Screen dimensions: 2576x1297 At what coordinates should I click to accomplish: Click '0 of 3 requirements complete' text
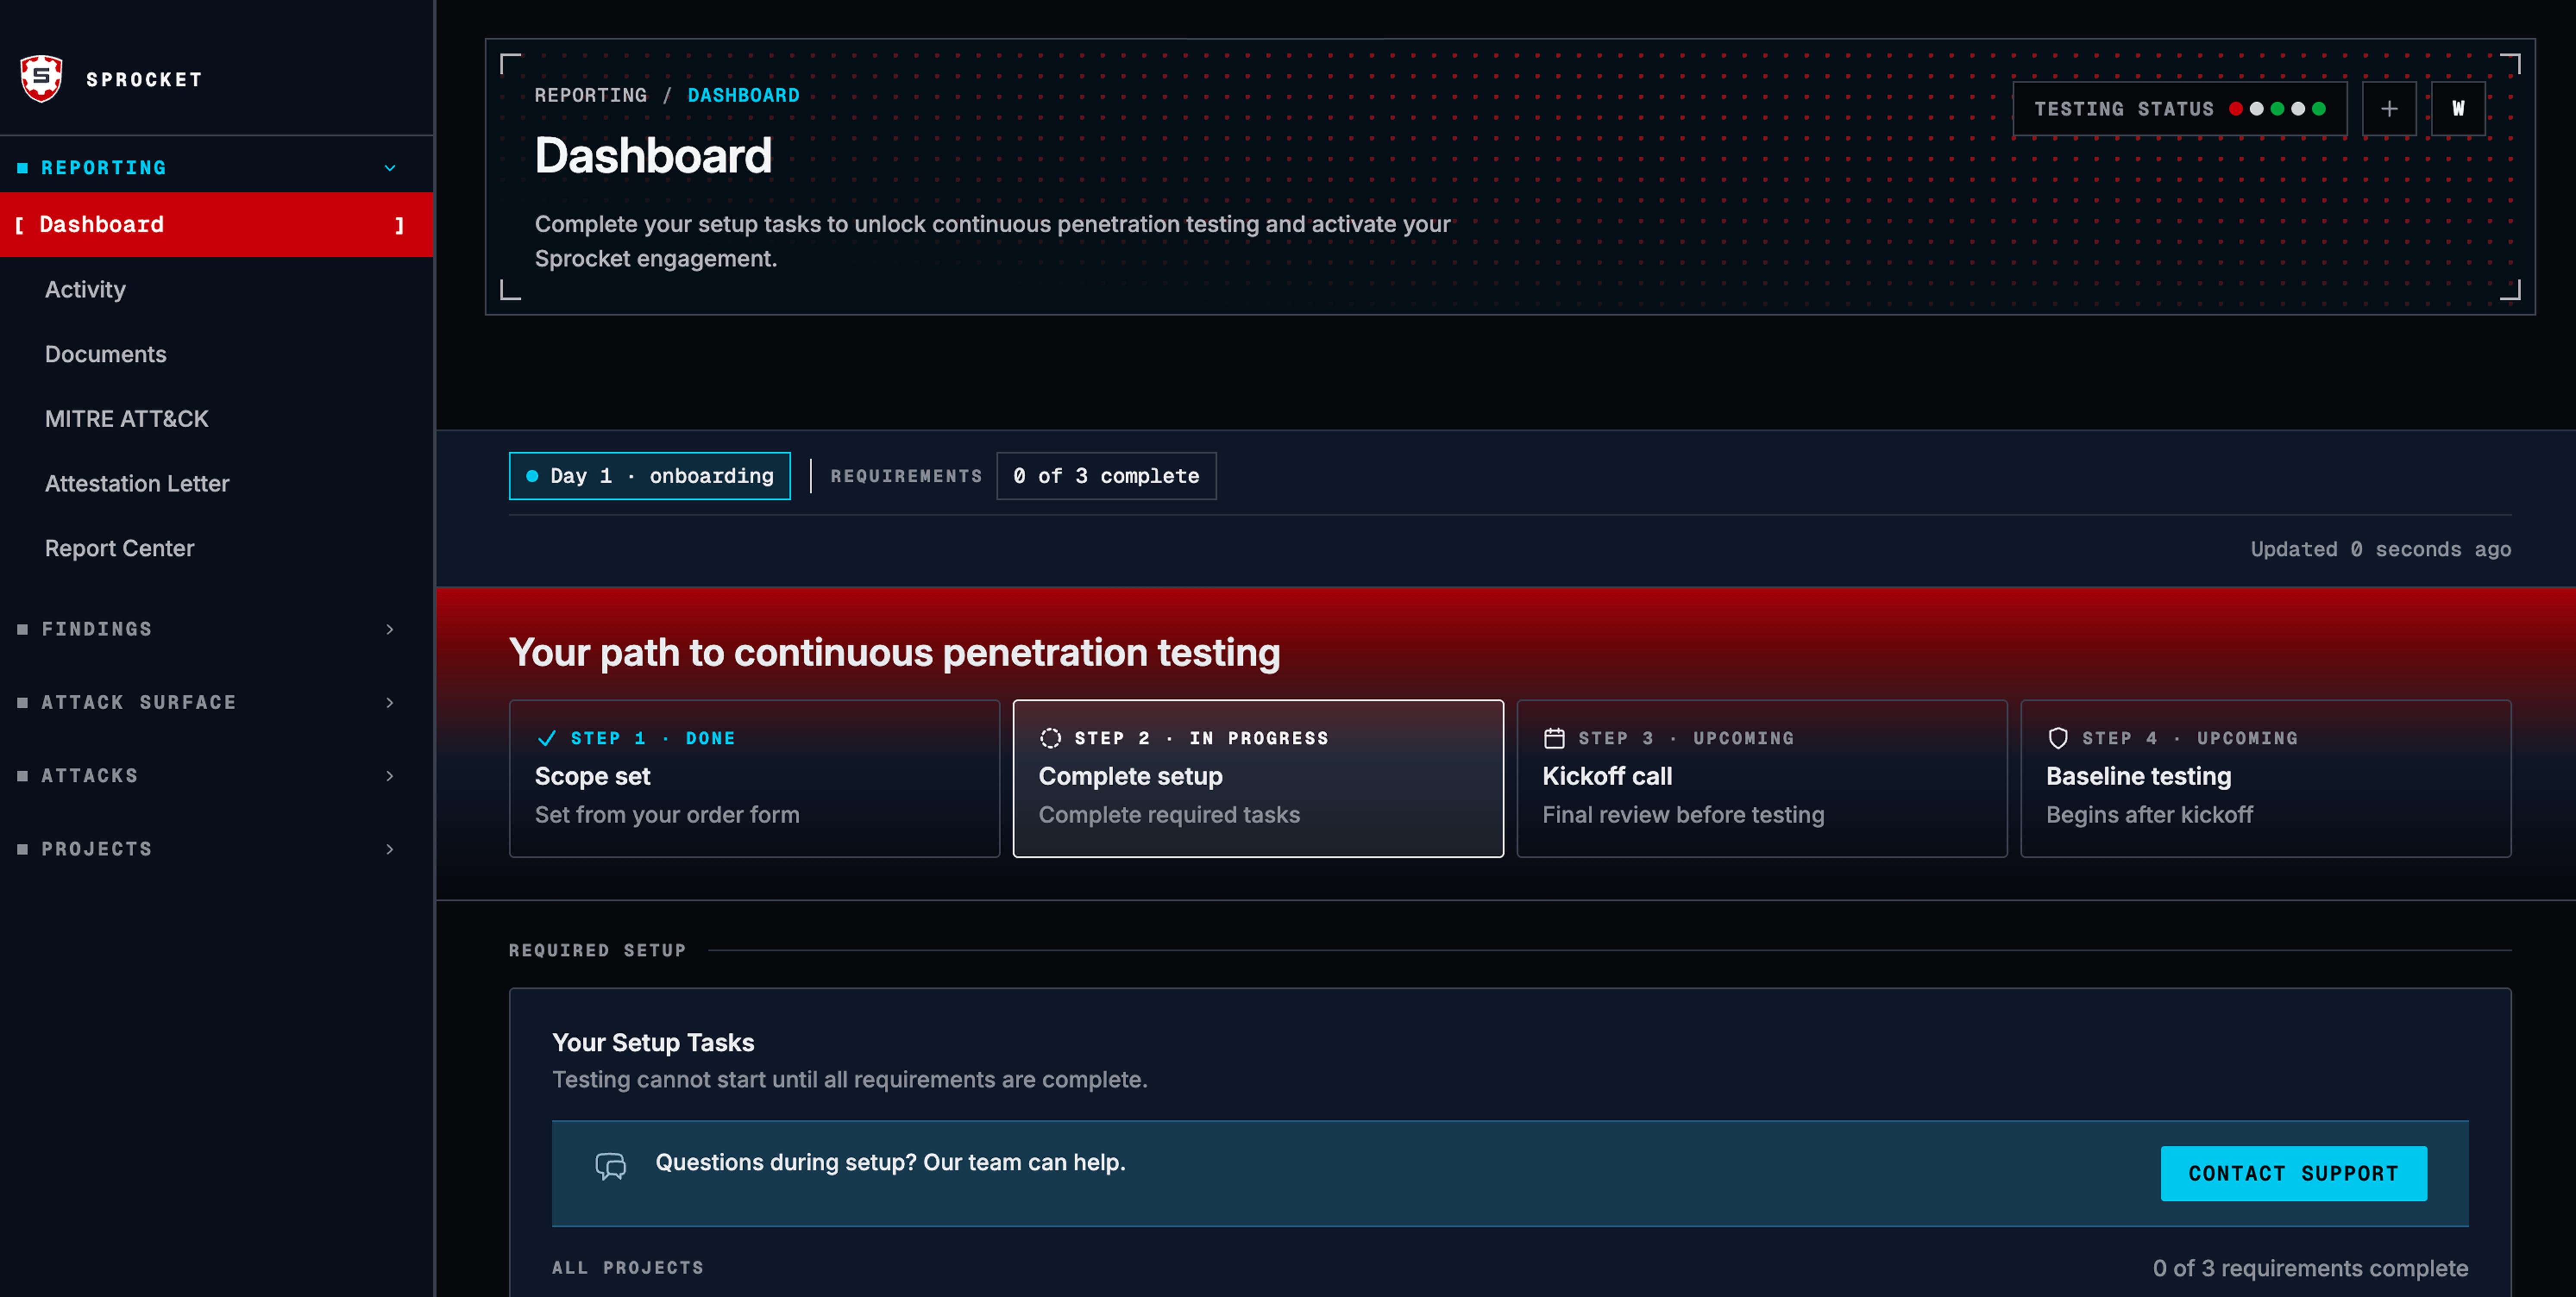tap(2310, 1268)
